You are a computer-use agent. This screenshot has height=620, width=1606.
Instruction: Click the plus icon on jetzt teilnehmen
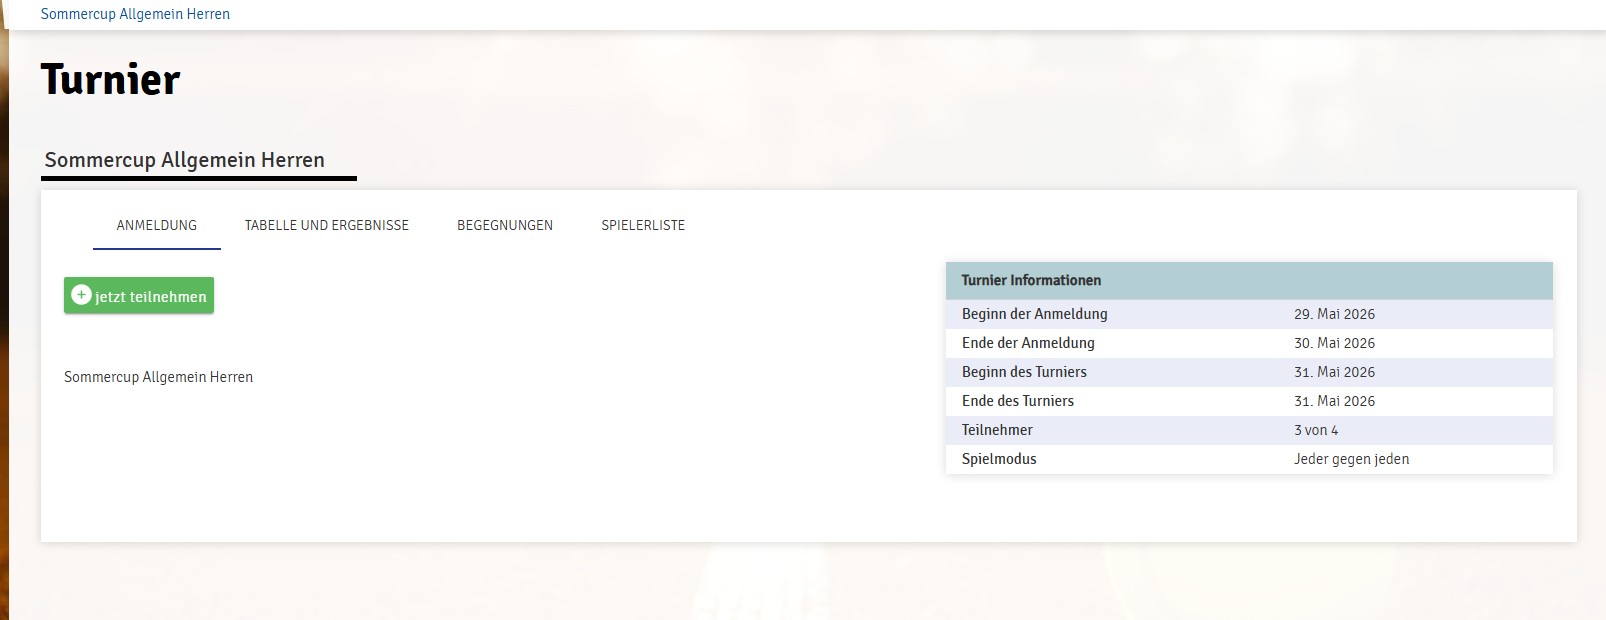(82, 295)
